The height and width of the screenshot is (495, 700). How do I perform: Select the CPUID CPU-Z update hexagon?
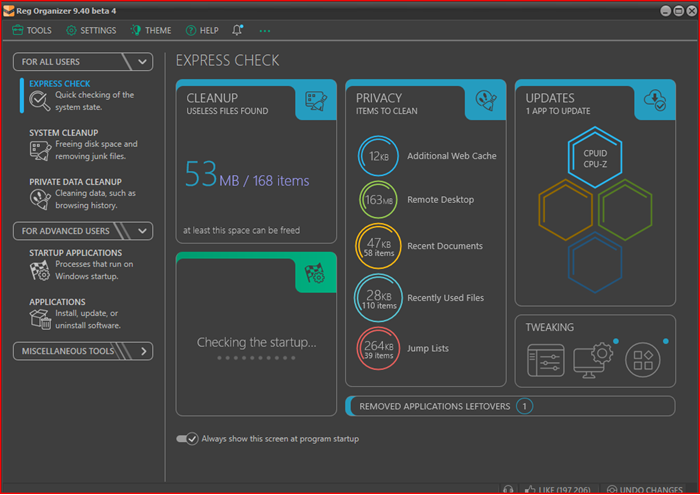point(595,158)
